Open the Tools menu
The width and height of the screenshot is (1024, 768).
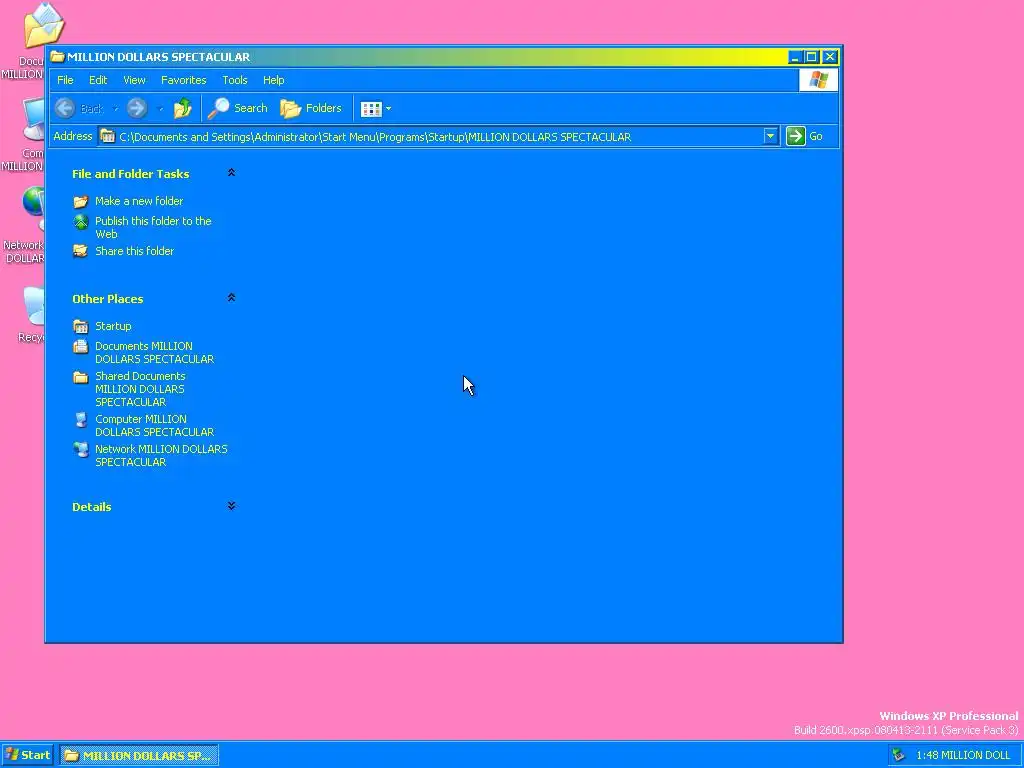pyautogui.click(x=234, y=80)
